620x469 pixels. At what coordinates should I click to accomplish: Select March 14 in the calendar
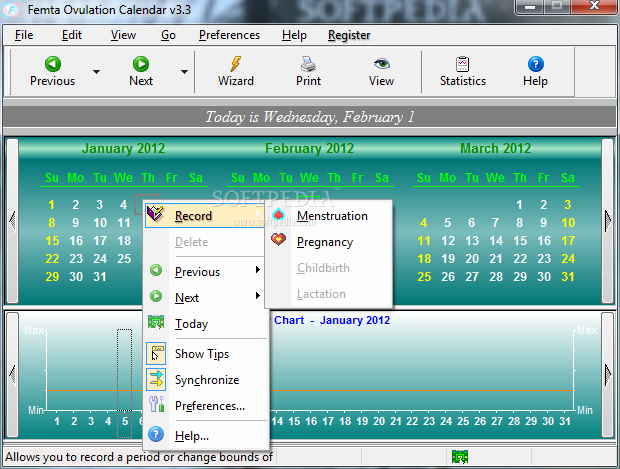pyautogui.click(x=496, y=241)
